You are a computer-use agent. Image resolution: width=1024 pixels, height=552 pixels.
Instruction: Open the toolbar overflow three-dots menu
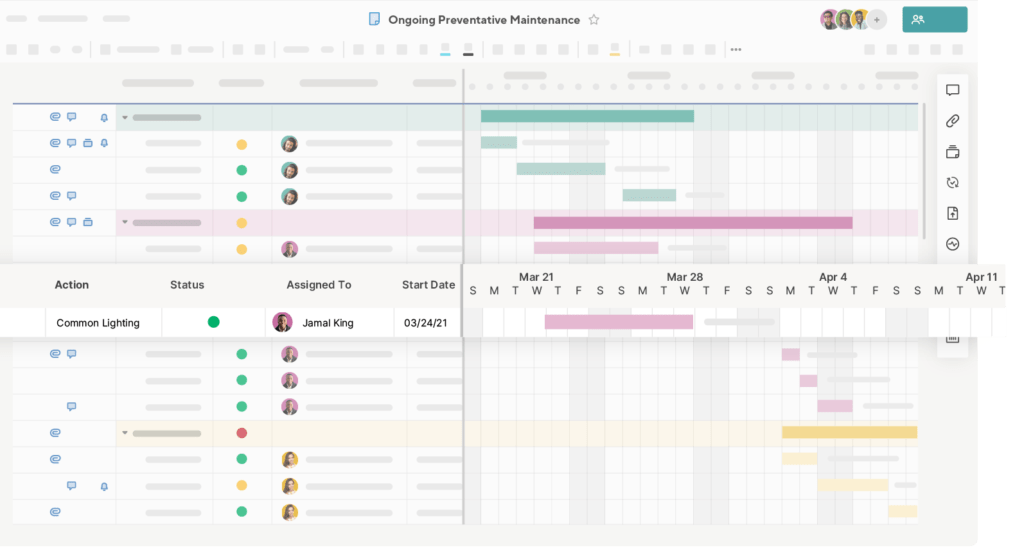click(x=736, y=50)
